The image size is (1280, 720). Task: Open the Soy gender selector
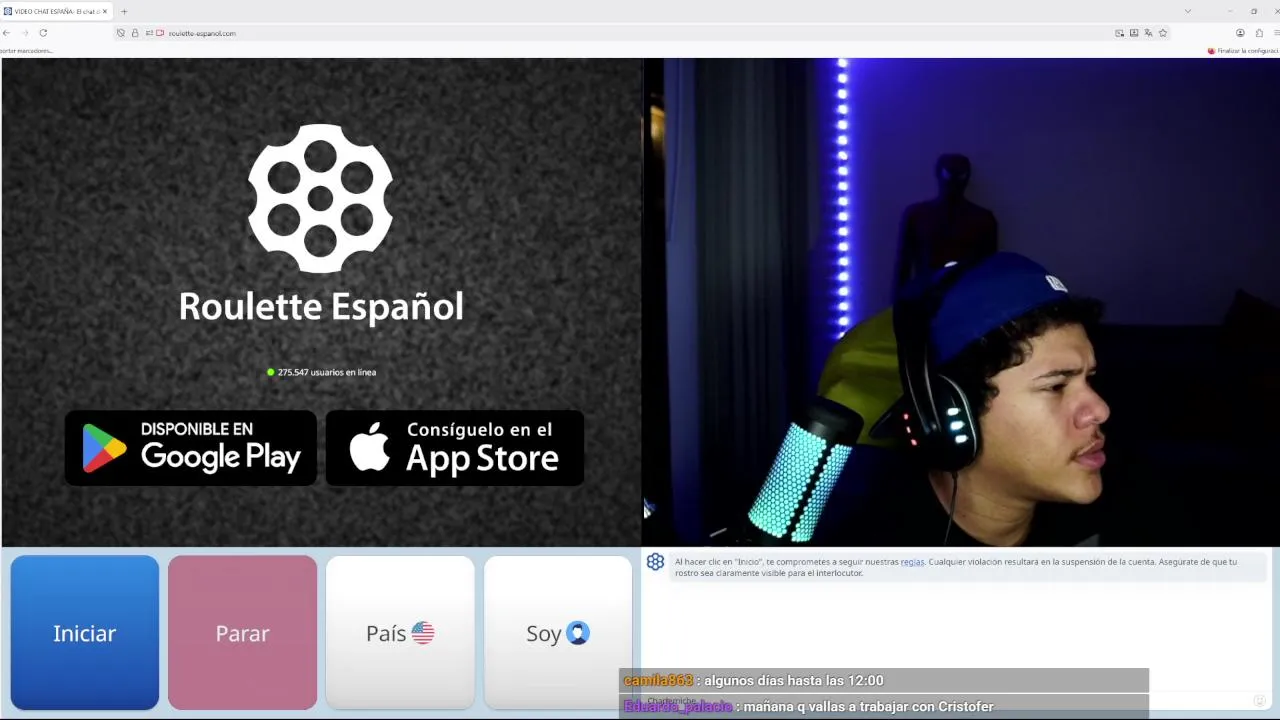coord(558,633)
